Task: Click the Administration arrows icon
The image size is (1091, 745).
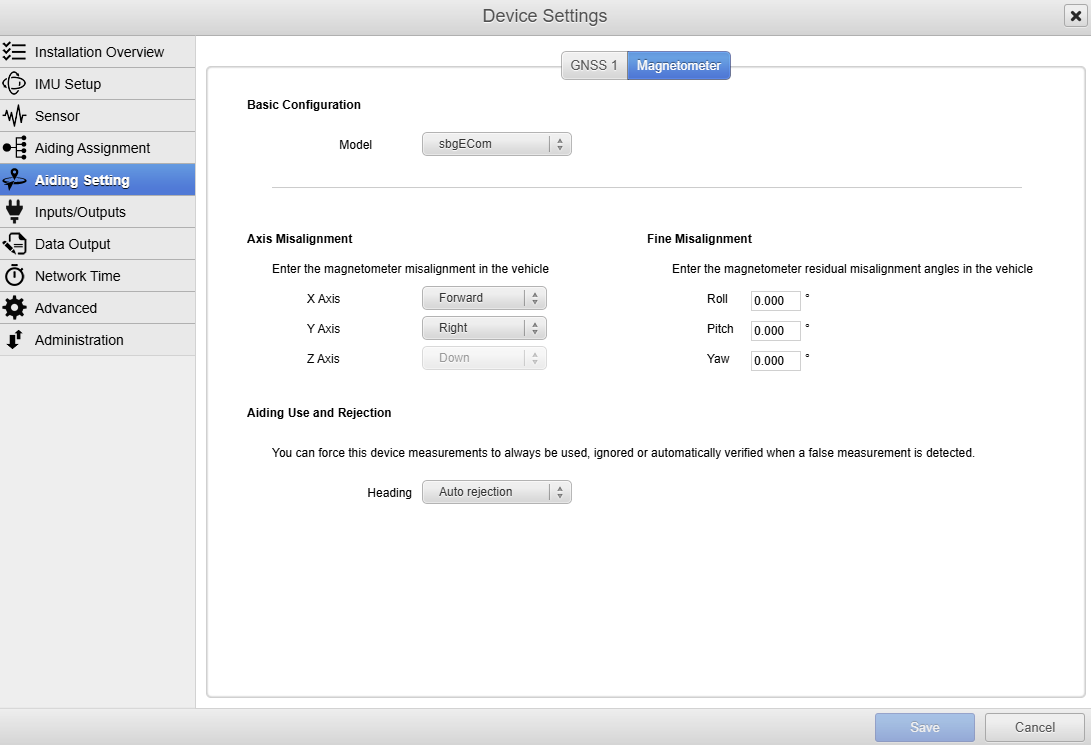Action: 15,340
